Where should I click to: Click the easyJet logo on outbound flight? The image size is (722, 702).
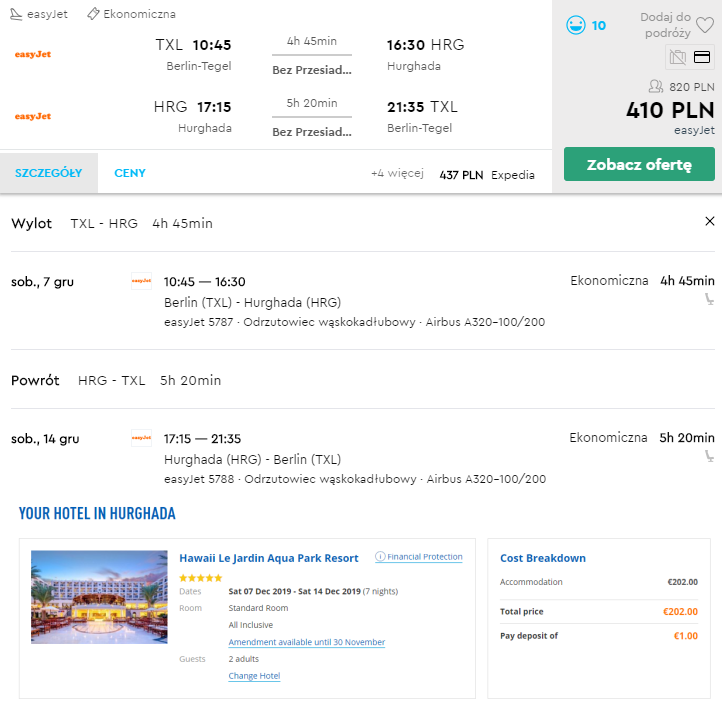click(33, 54)
